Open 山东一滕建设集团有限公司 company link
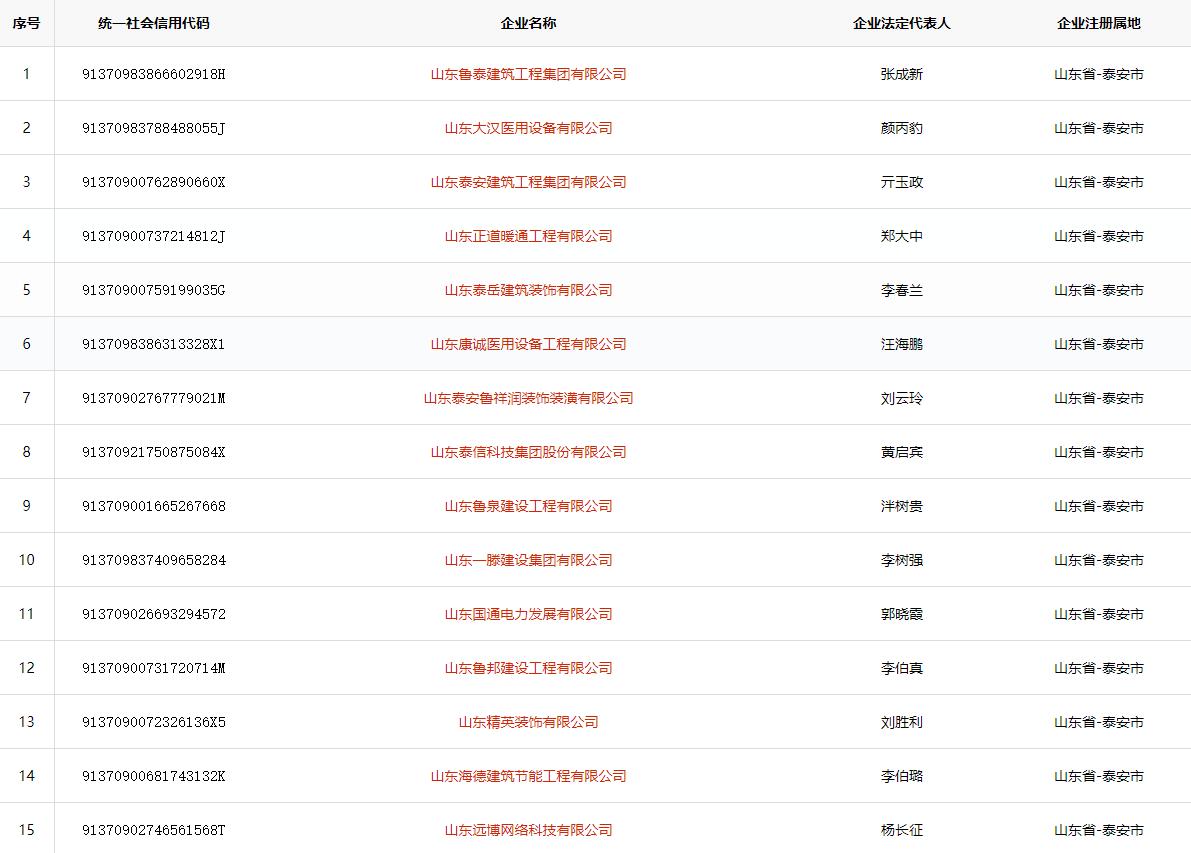Viewport: 1191px width, 853px height. 528,560
